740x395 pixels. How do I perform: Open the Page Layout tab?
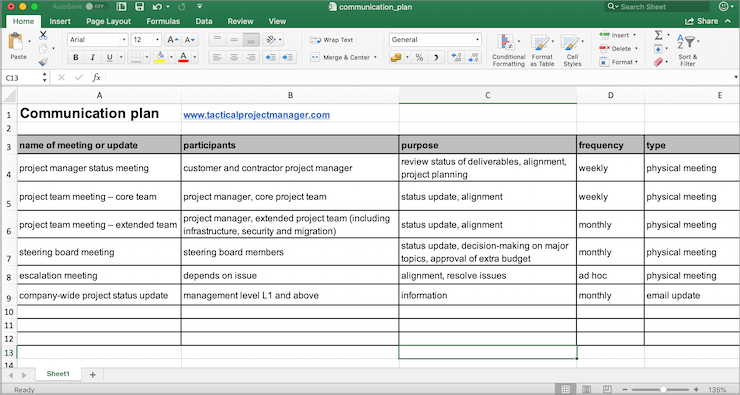pos(109,21)
